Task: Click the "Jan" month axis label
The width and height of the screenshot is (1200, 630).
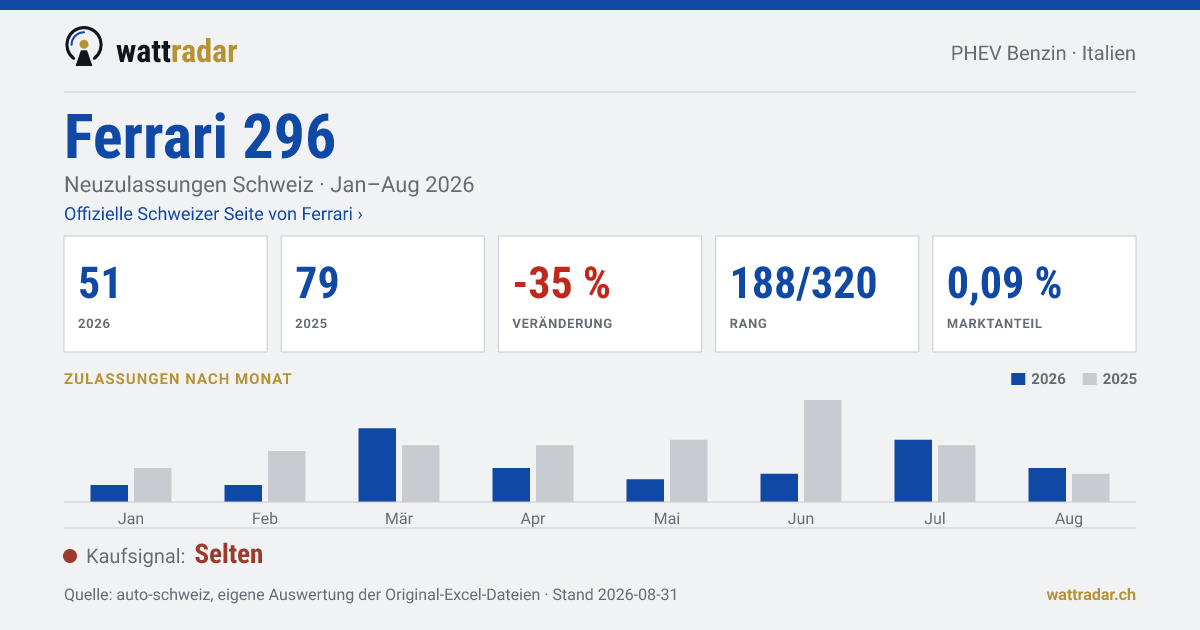Action: click(131, 519)
